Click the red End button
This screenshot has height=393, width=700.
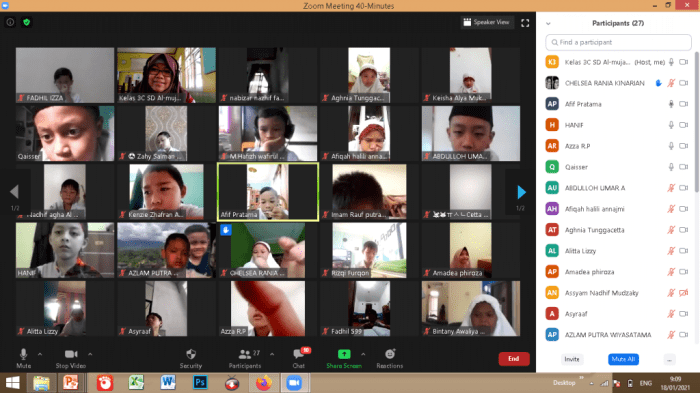coord(514,359)
